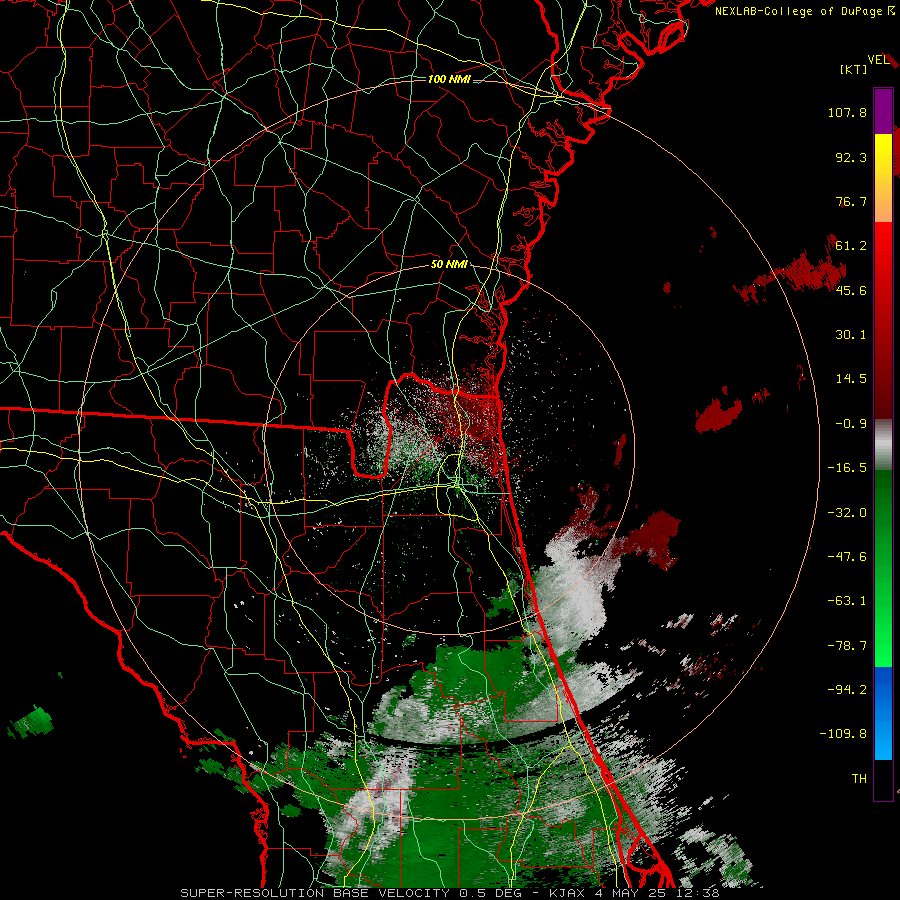Click the blue segment of the color bar
Viewport: 900px width, 900px height.
tap(883, 713)
